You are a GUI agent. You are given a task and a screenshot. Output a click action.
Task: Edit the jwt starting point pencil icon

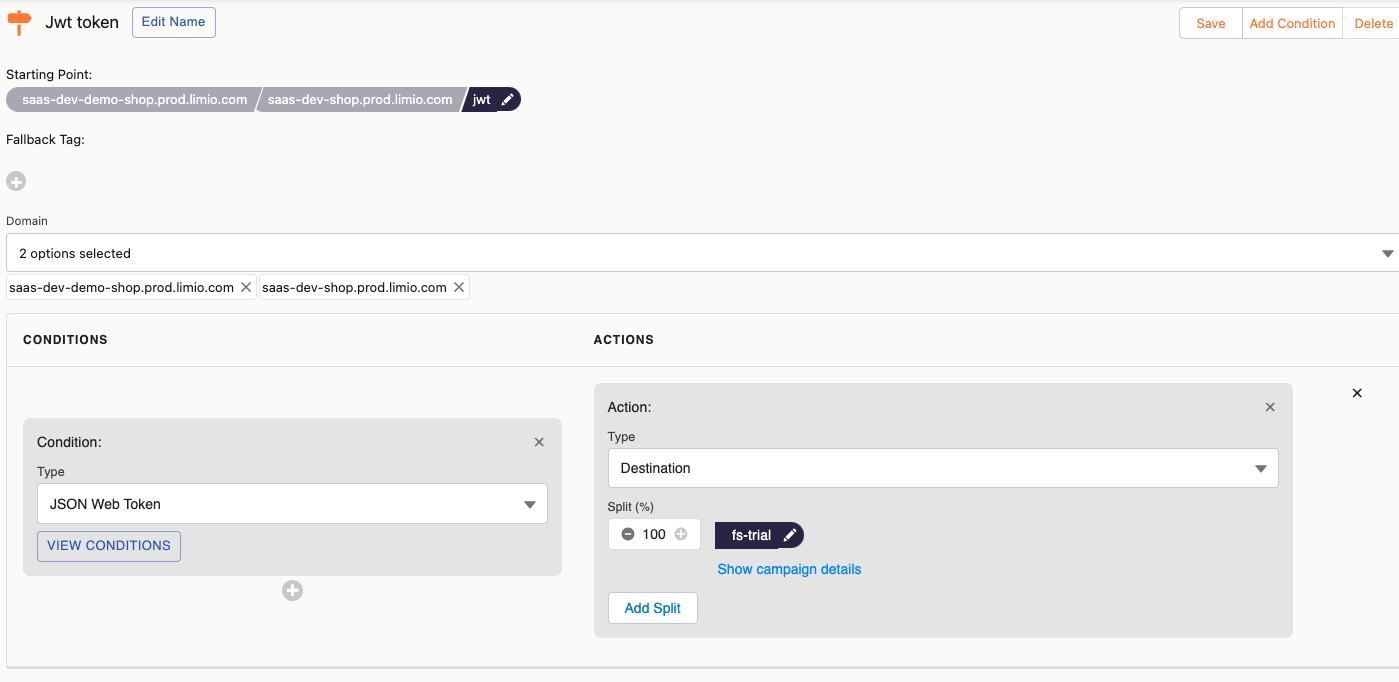click(508, 100)
